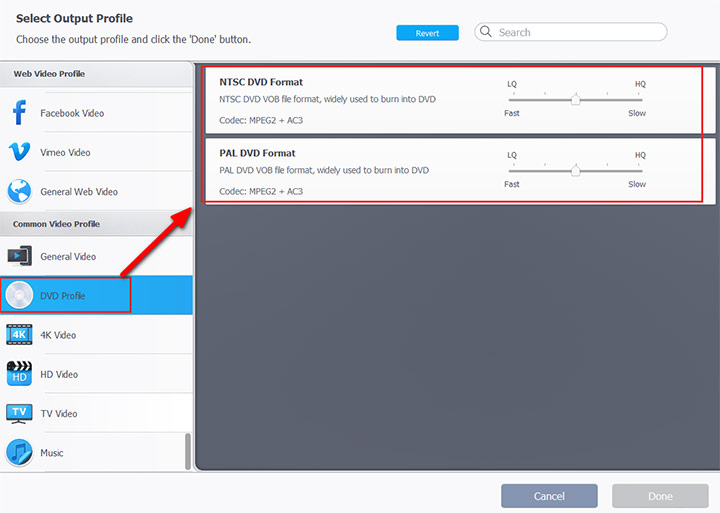Click the search magnifier icon

pos(486,32)
